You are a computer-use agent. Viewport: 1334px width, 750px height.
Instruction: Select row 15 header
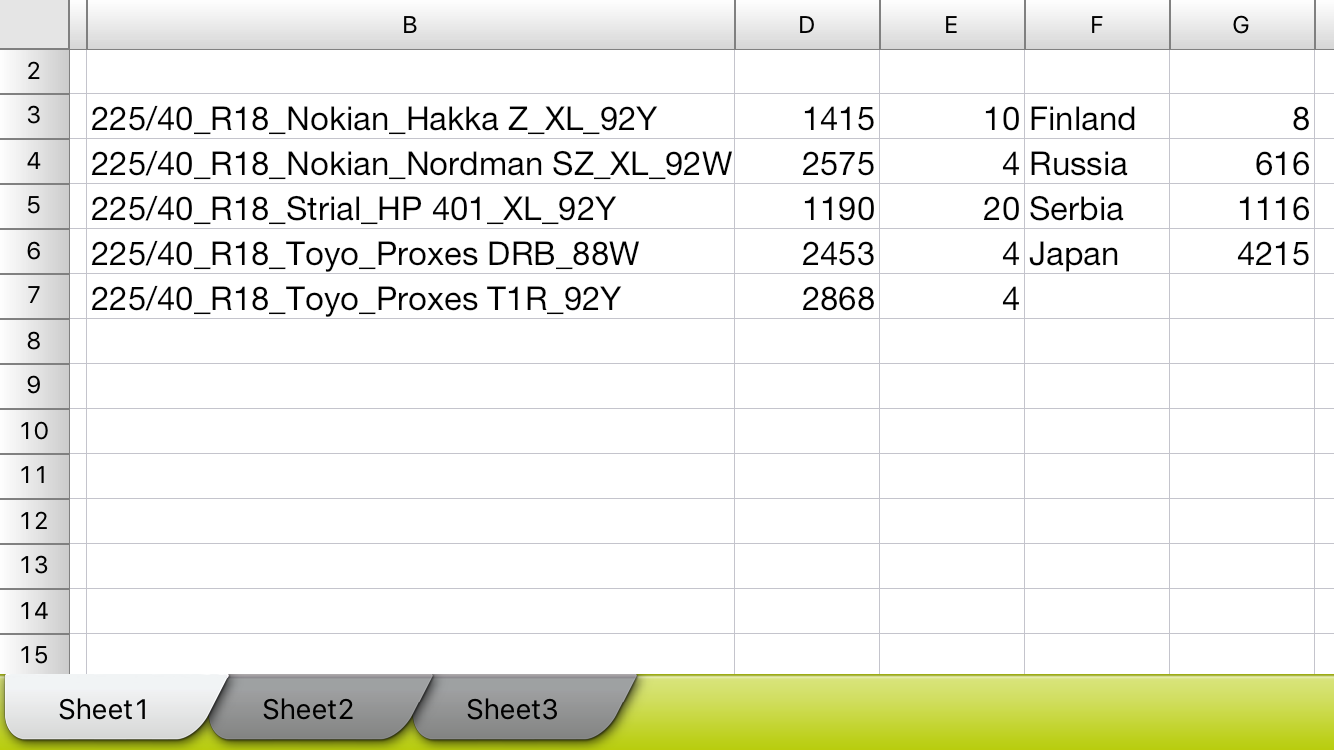point(34,655)
